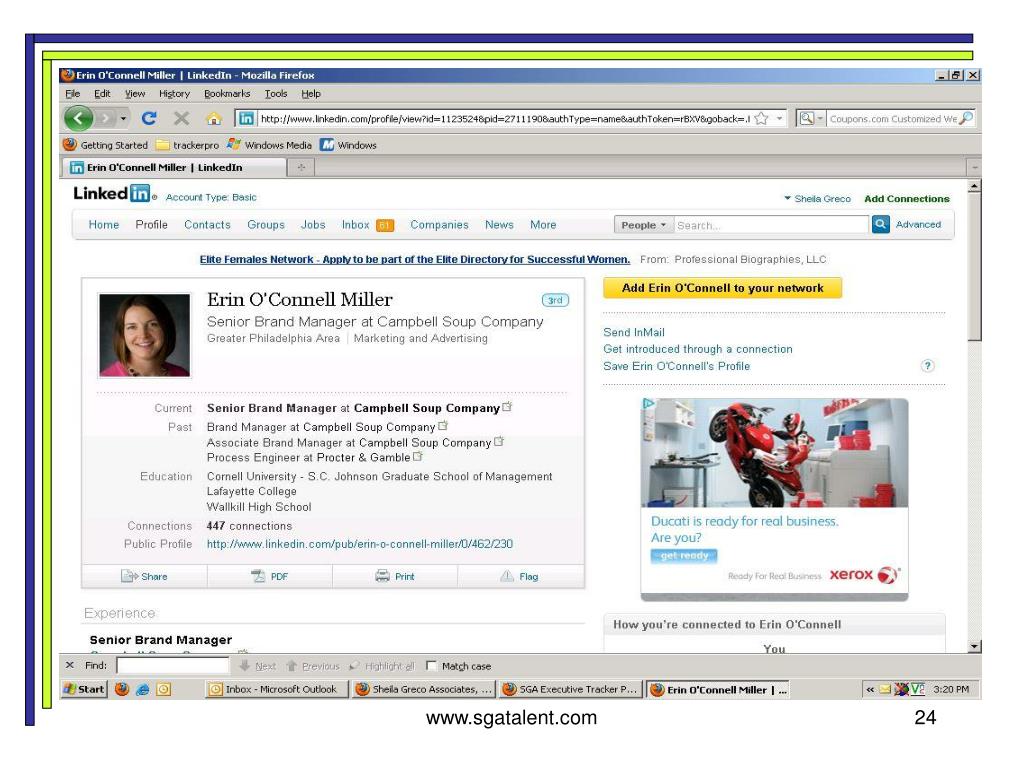Open the Contacts nav item

point(207,225)
